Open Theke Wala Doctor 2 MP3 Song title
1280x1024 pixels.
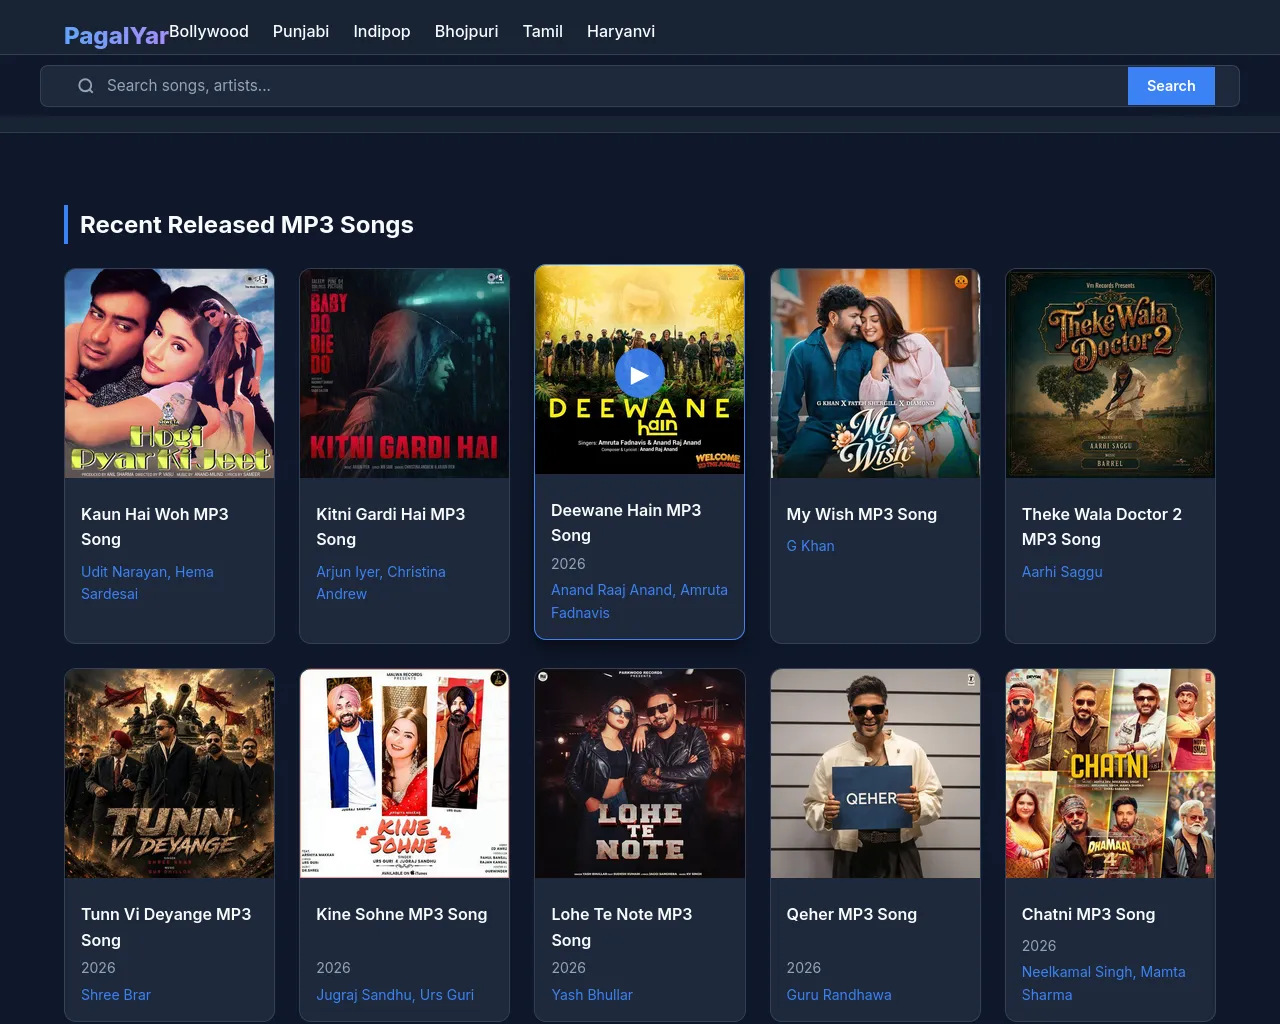[1102, 527]
